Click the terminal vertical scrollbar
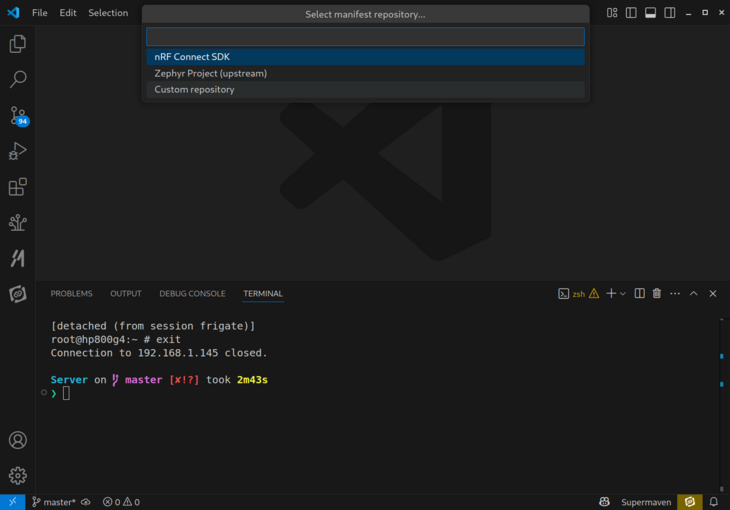 pyautogui.click(x=722, y=405)
